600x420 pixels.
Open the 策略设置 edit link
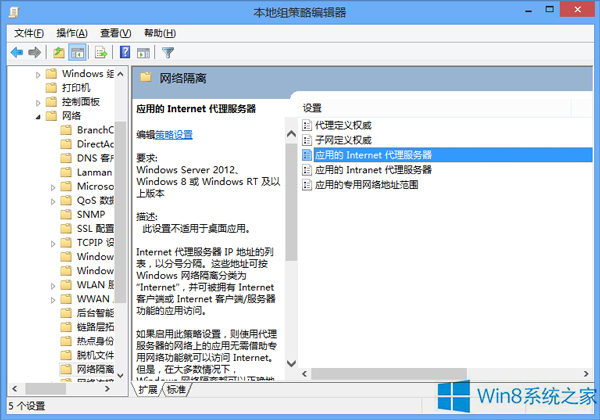point(174,135)
